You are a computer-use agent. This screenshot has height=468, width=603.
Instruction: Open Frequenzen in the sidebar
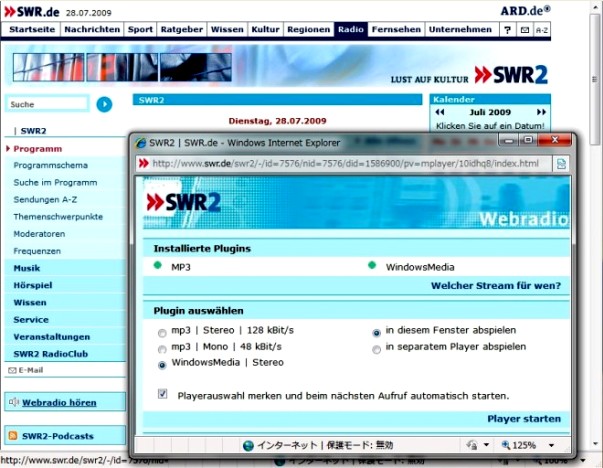coord(37,251)
